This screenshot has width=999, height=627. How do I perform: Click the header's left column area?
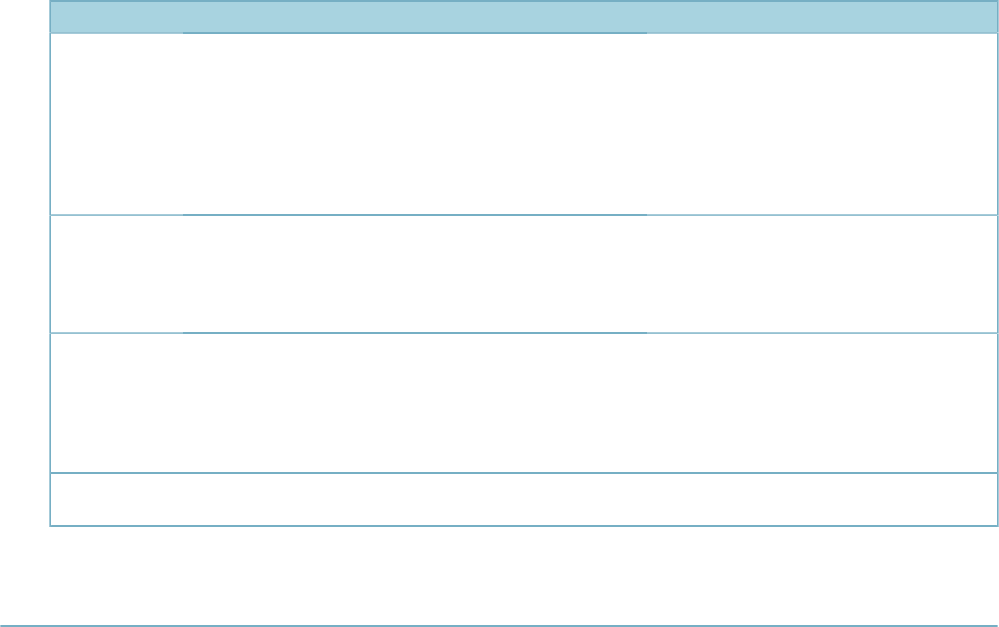click(x=117, y=17)
